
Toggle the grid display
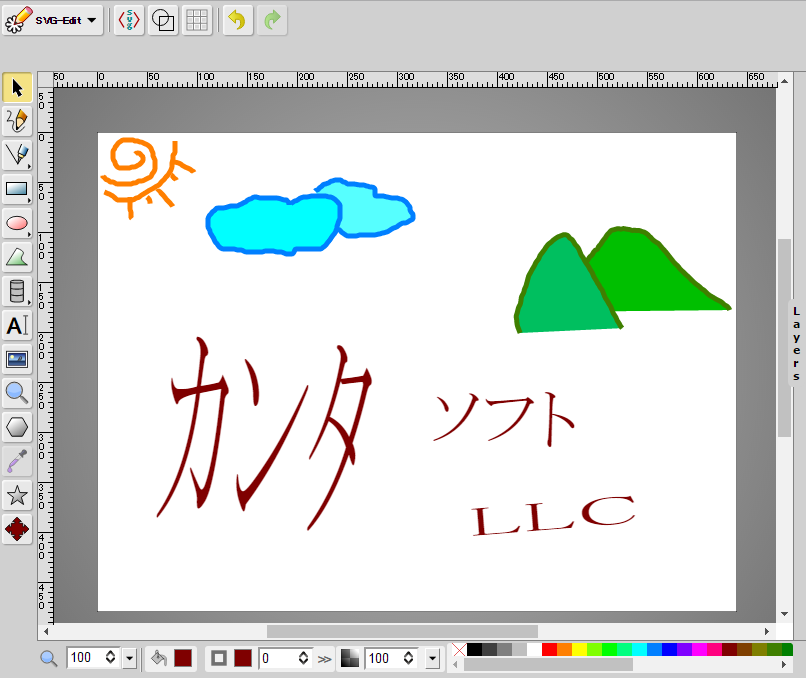[x=197, y=20]
